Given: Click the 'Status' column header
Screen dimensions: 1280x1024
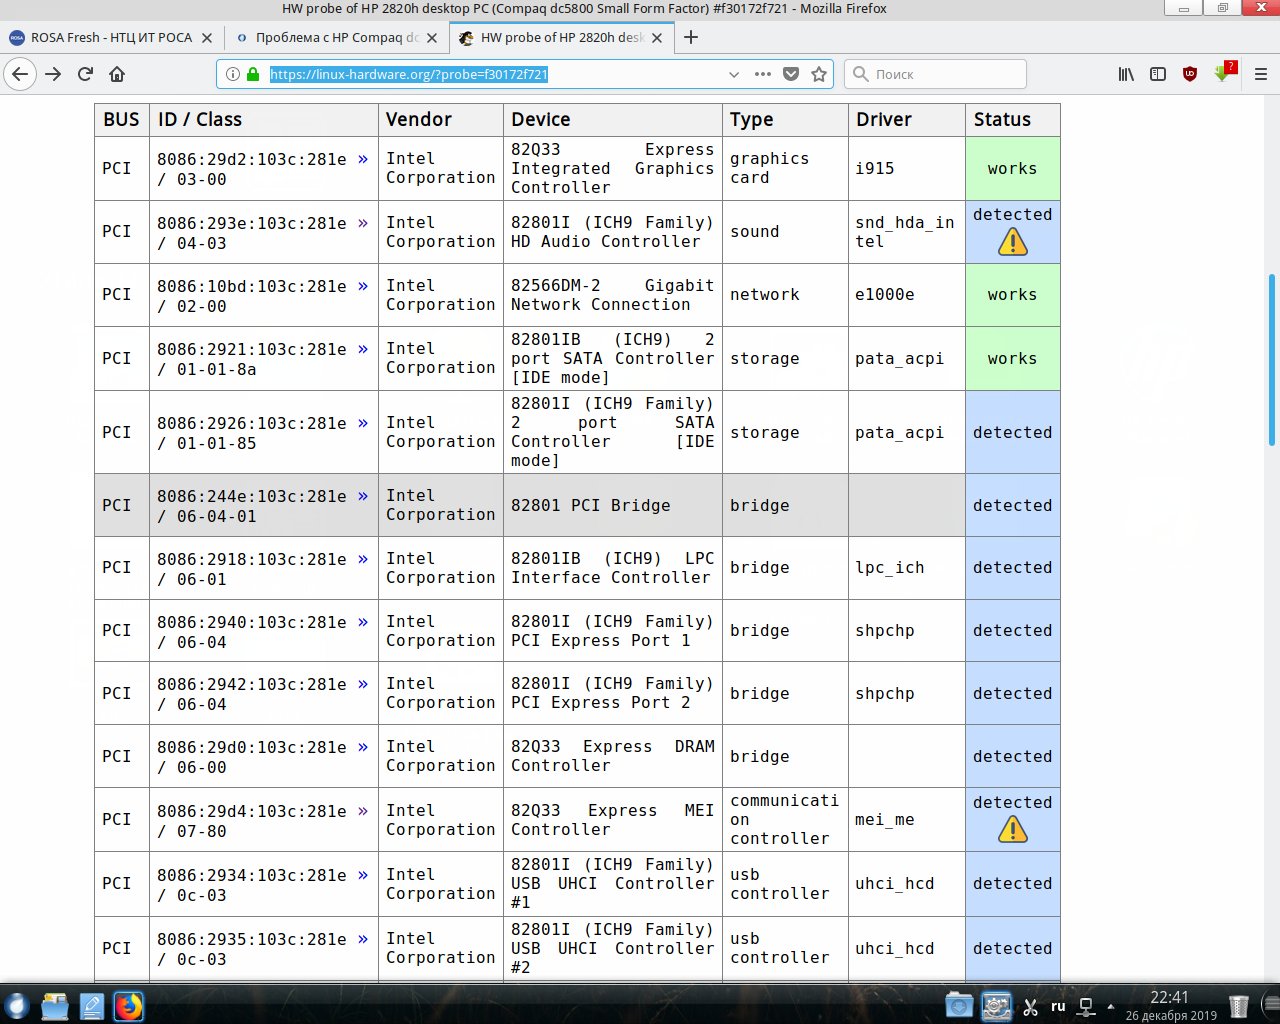Looking at the screenshot, I should pyautogui.click(x=1013, y=120).
